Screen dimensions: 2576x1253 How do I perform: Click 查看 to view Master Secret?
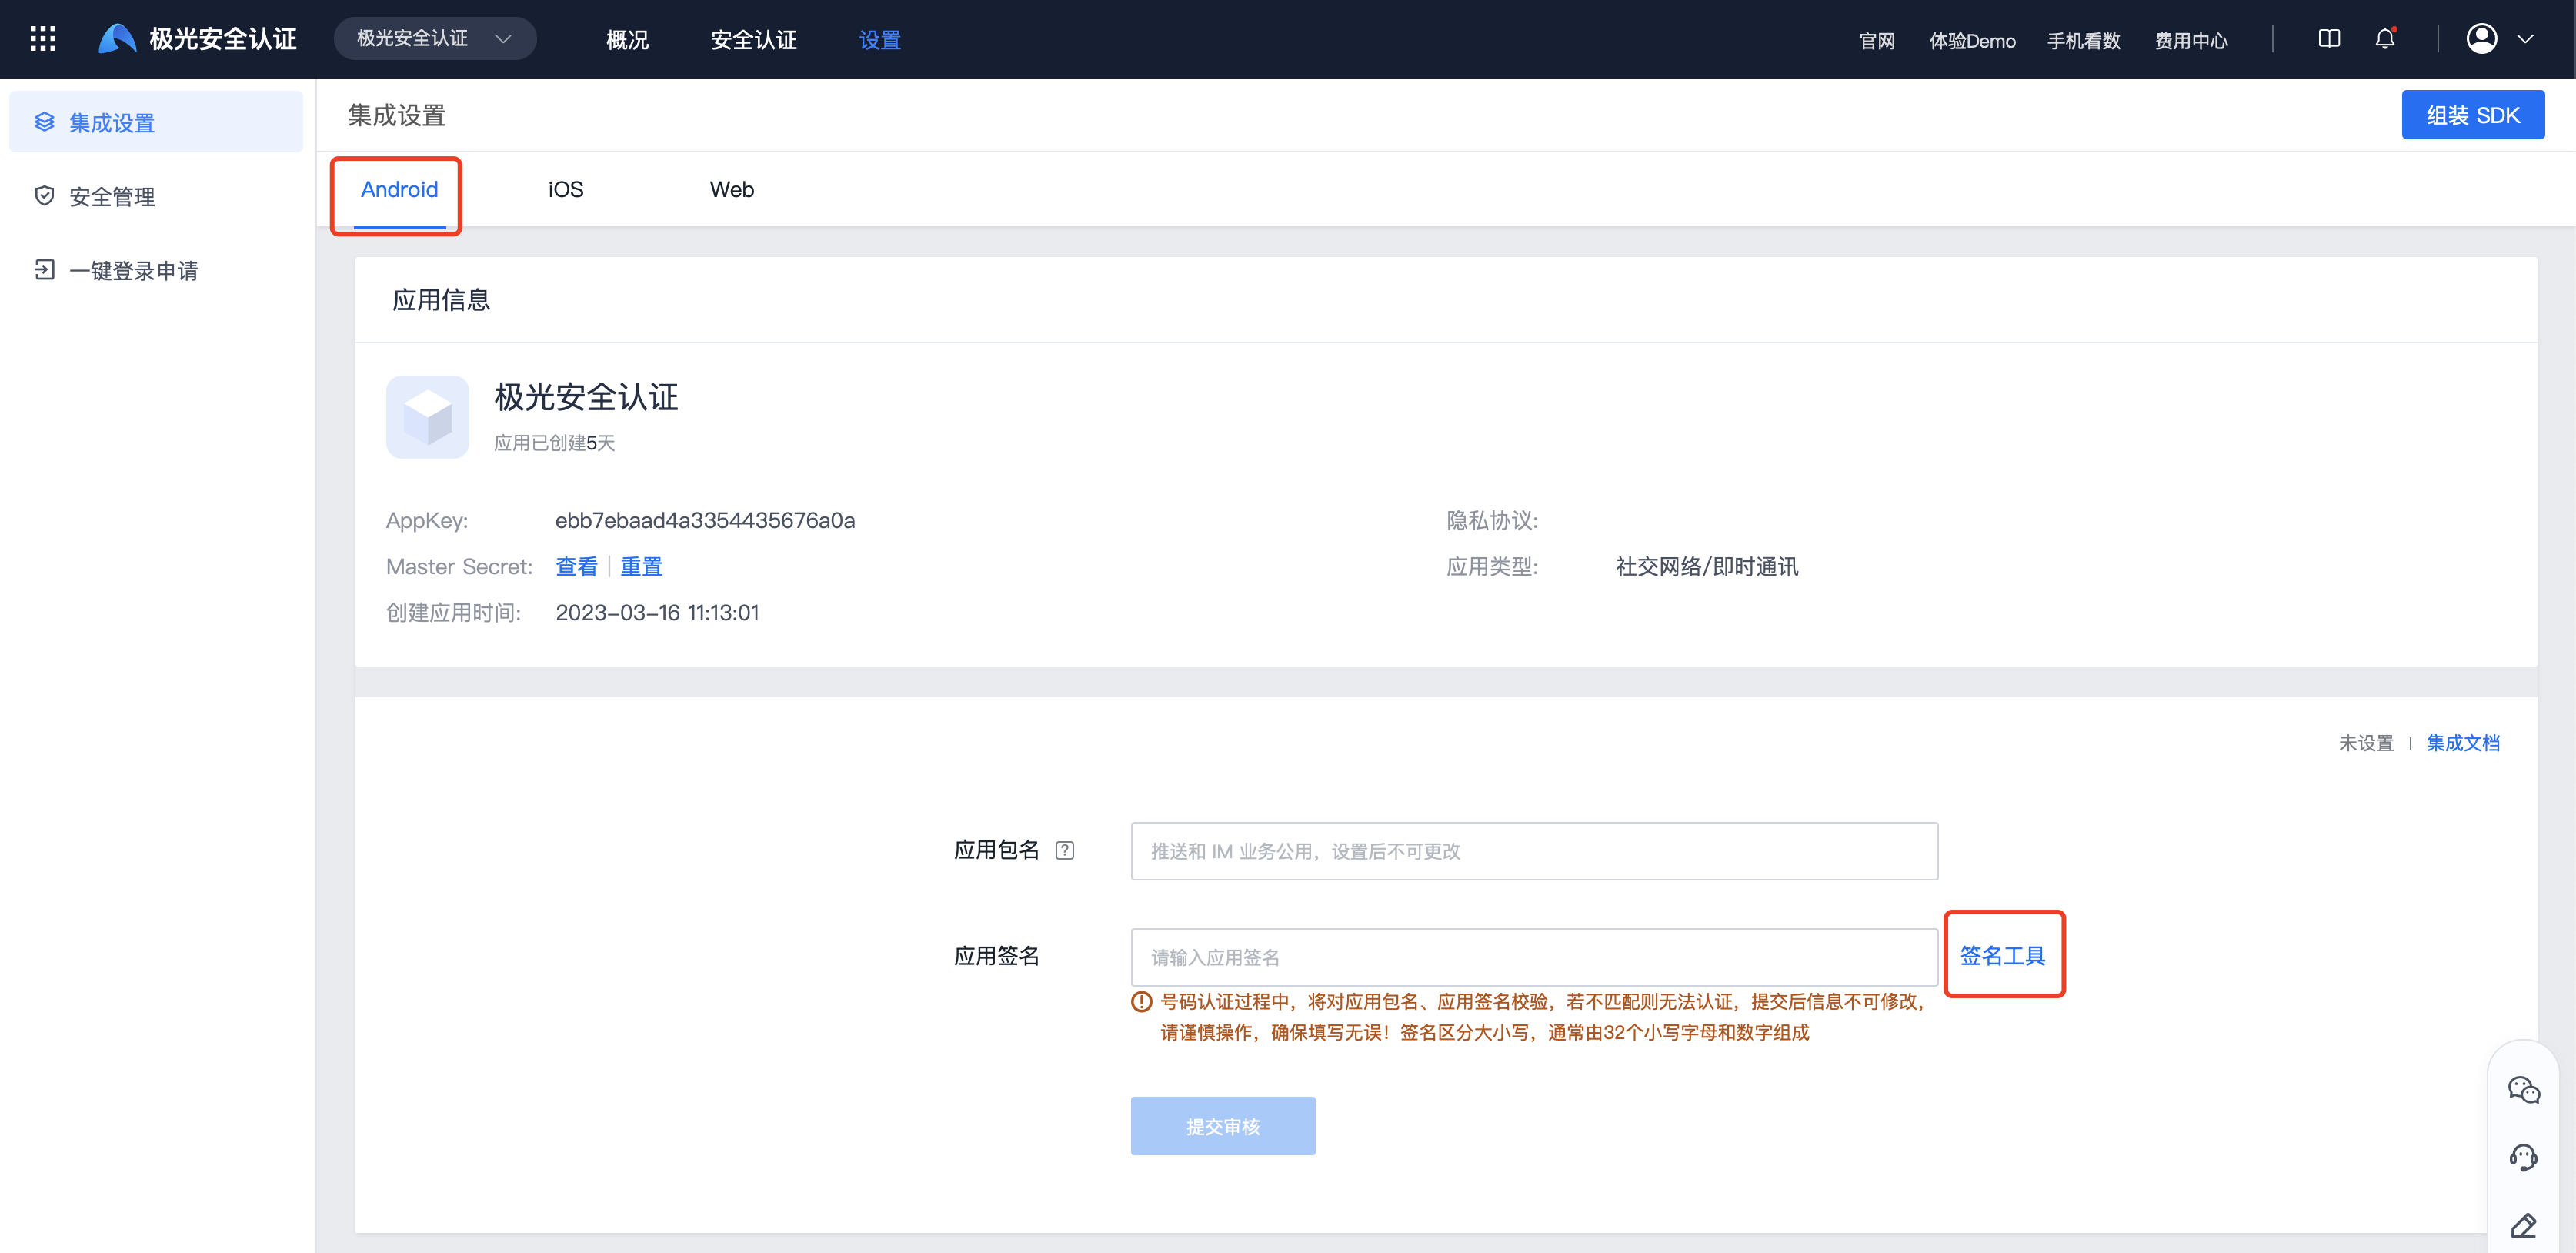[x=576, y=566]
